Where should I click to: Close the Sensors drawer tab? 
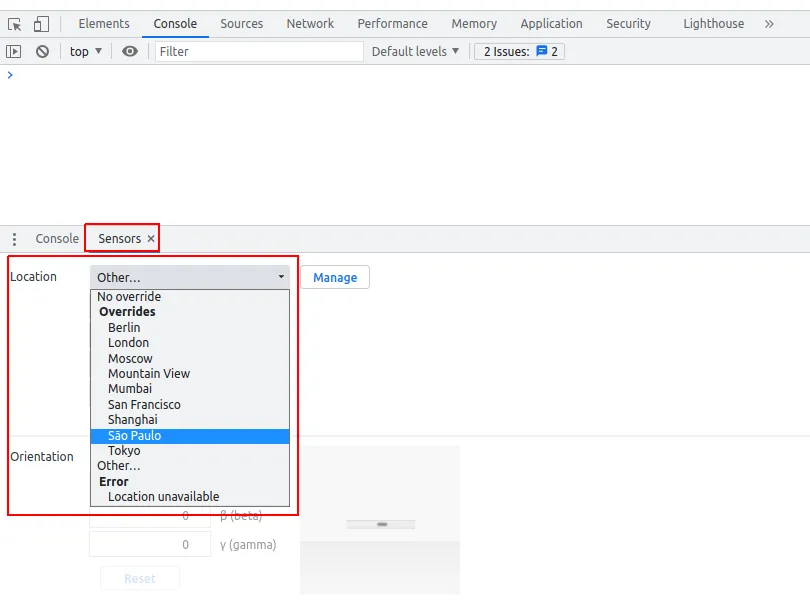[x=151, y=239]
